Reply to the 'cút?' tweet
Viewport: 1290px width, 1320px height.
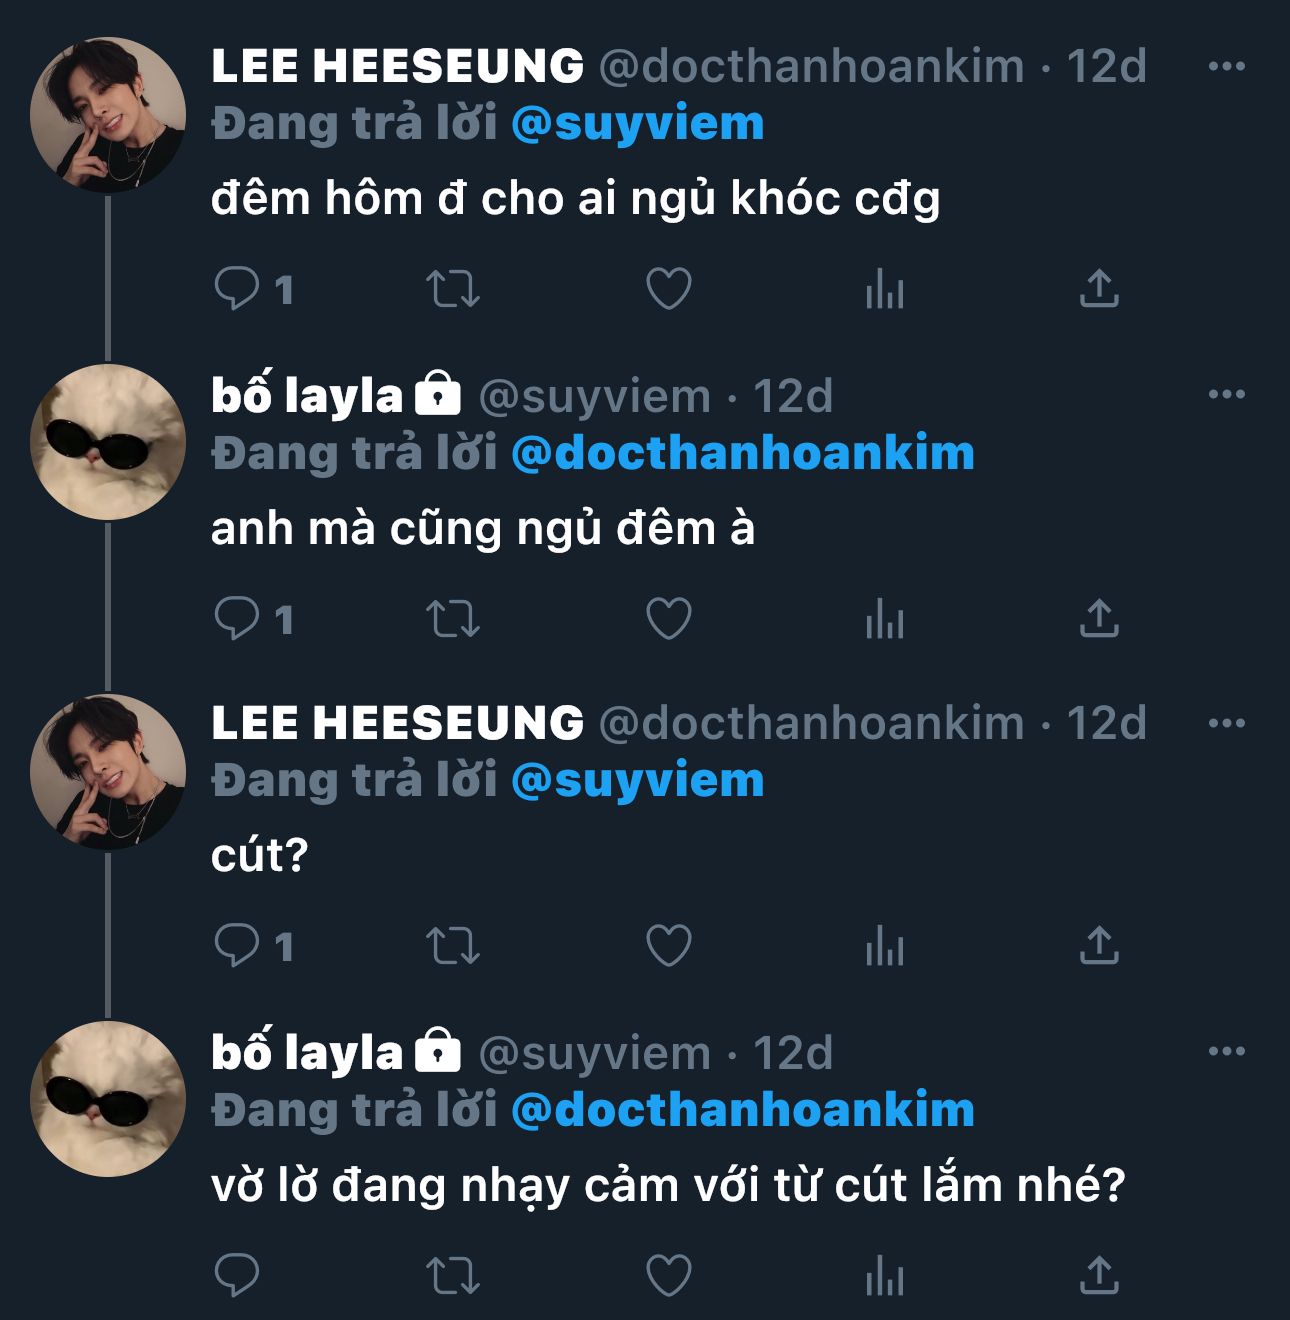click(x=237, y=945)
